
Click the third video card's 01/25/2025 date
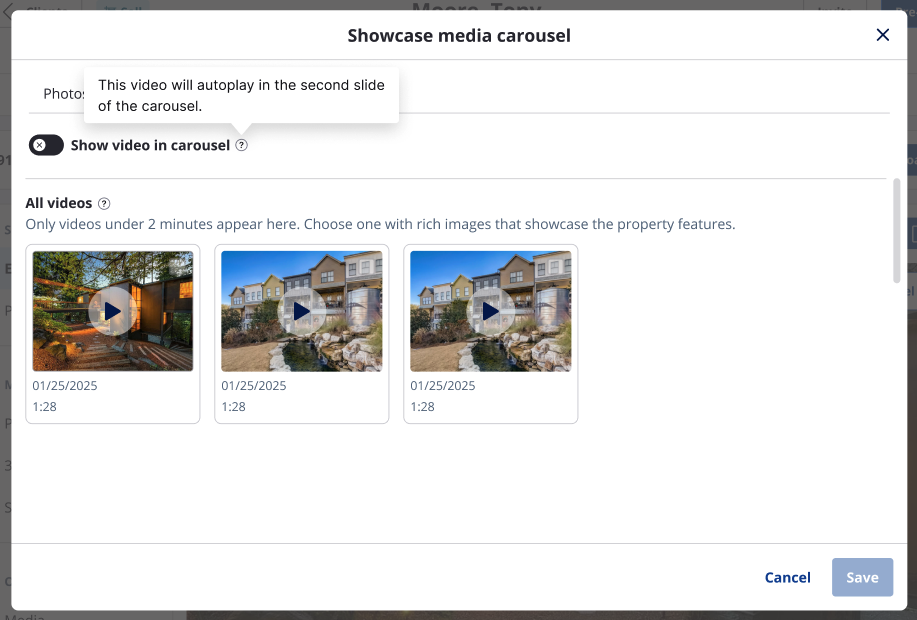(x=443, y=385)
